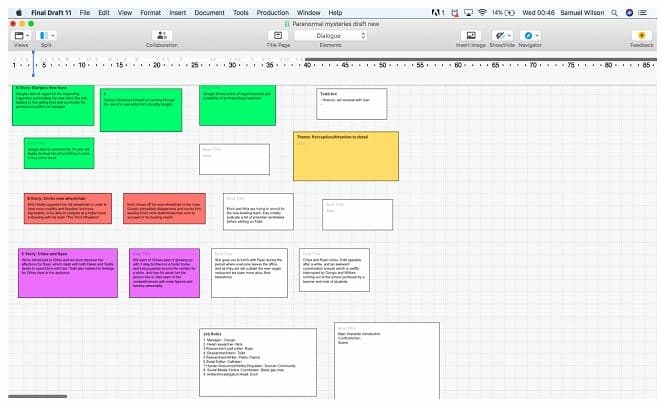Open the Views layout button
Image resolution: width=662 pixels, height=403 pixels.
click(x=17, y=35)
